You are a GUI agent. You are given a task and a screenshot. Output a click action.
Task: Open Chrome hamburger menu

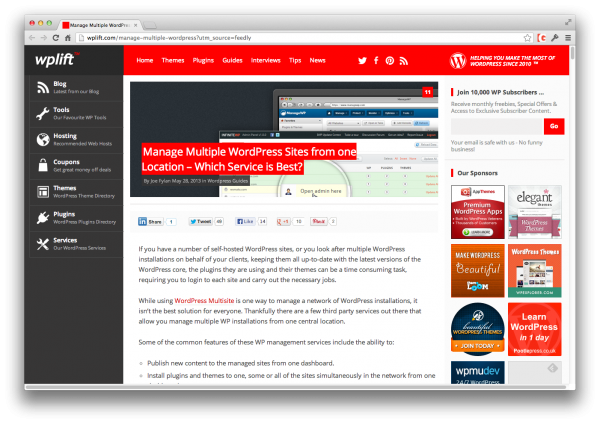tap(568, 38)
